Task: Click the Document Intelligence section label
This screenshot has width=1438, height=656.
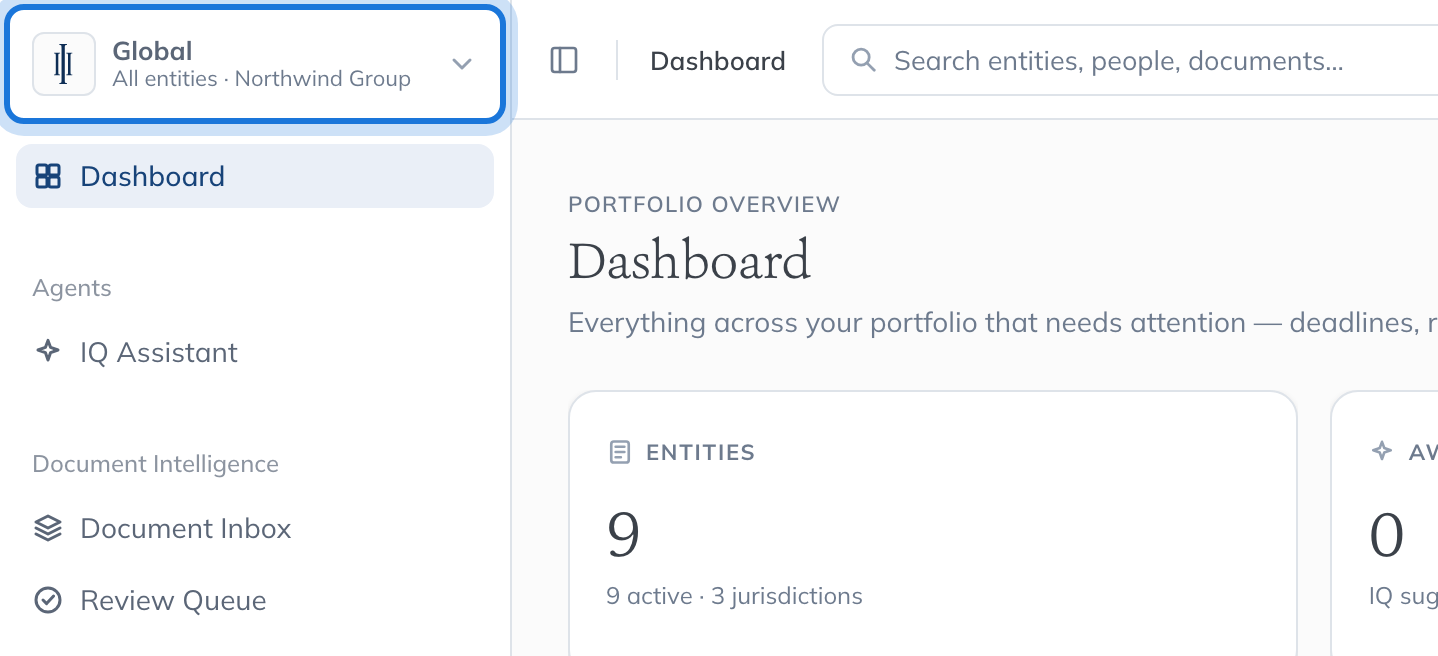Action: pyautogui.click(x=156, y=464)
